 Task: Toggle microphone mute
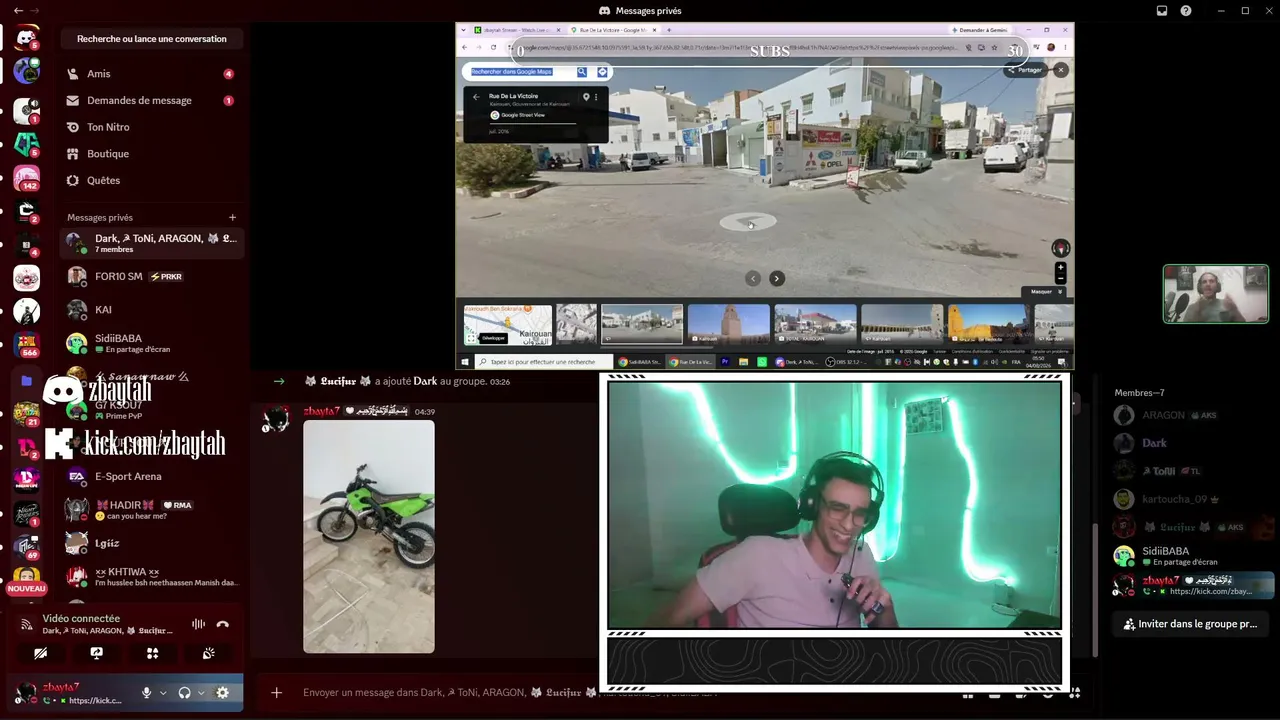click(146, 693)
